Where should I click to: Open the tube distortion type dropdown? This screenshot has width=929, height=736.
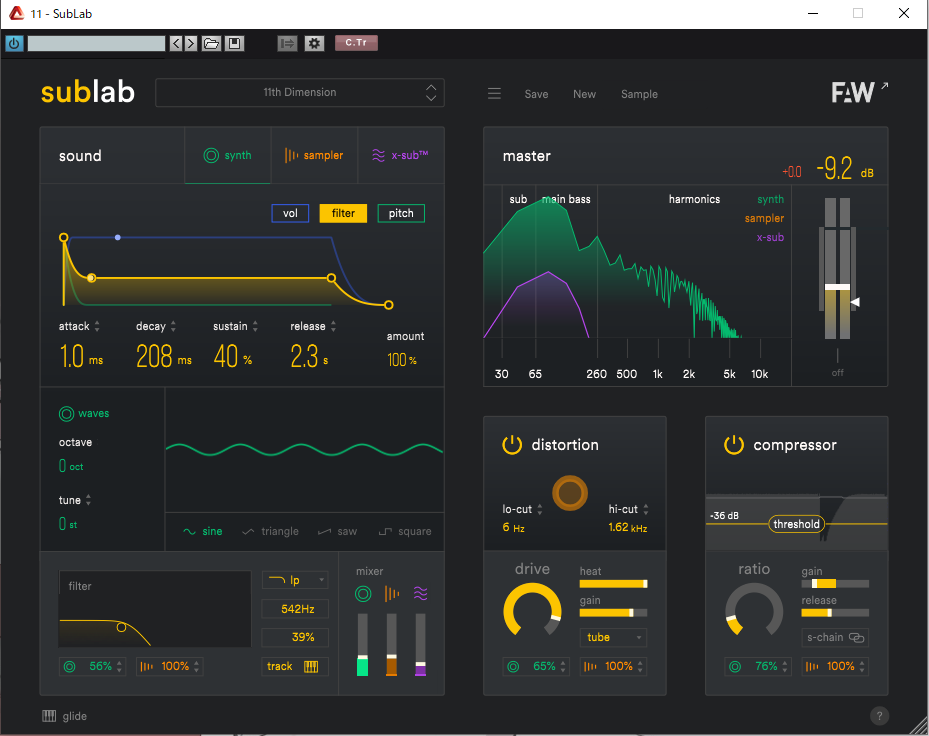pyautogui.click(x=613, y=637)
